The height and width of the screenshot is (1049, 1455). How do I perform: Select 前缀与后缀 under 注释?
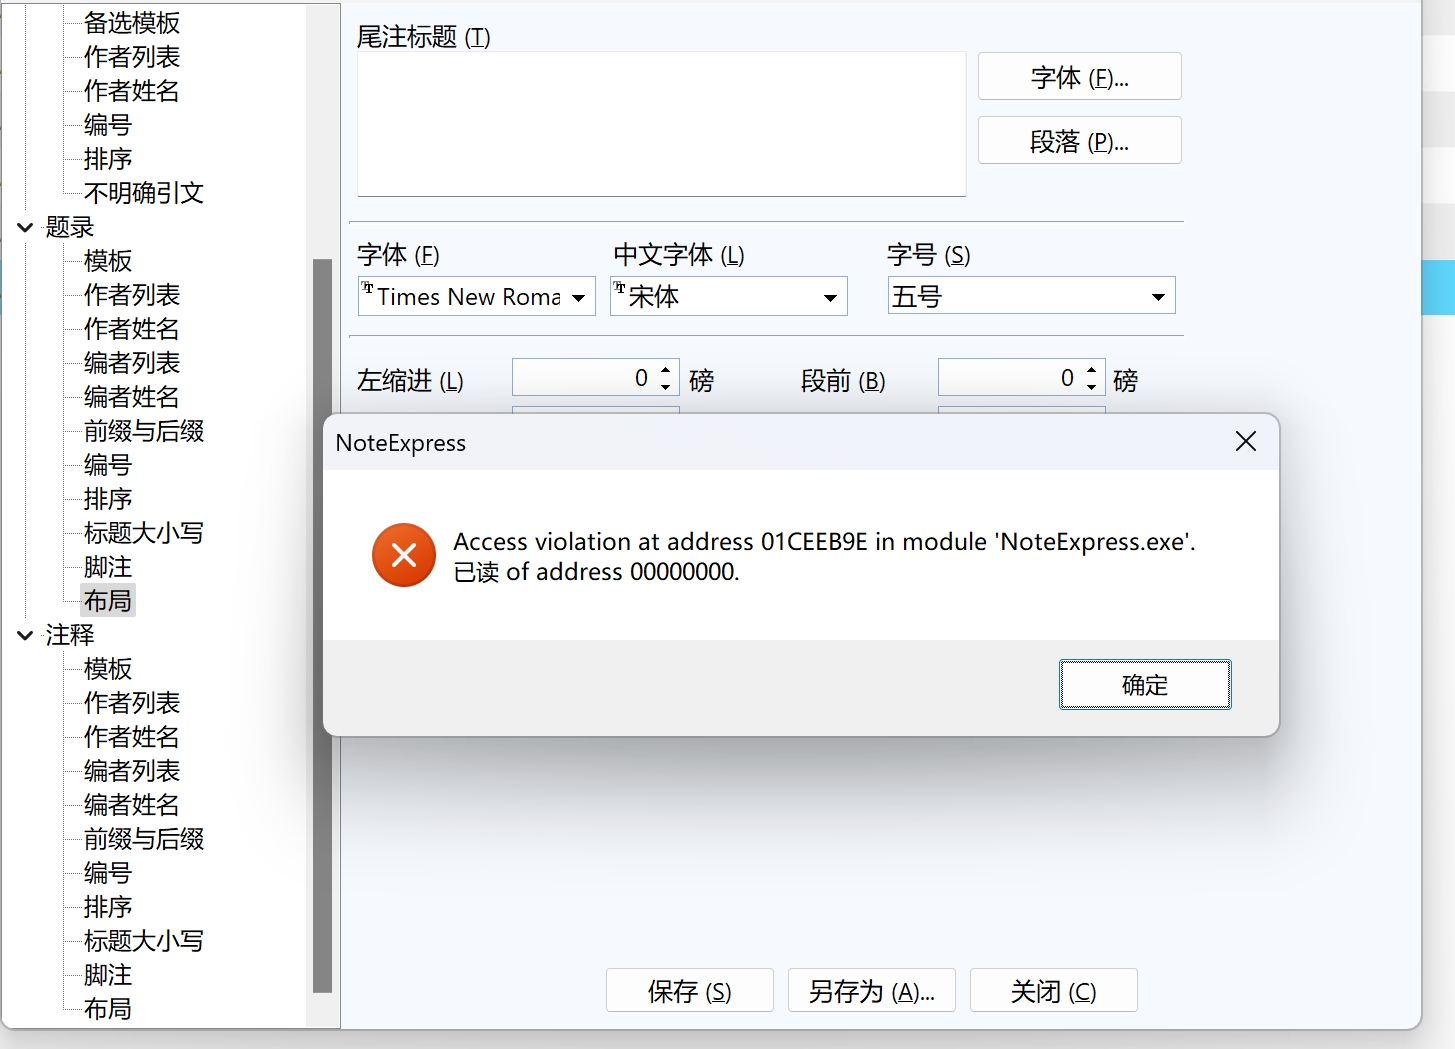tap(144, 839)
